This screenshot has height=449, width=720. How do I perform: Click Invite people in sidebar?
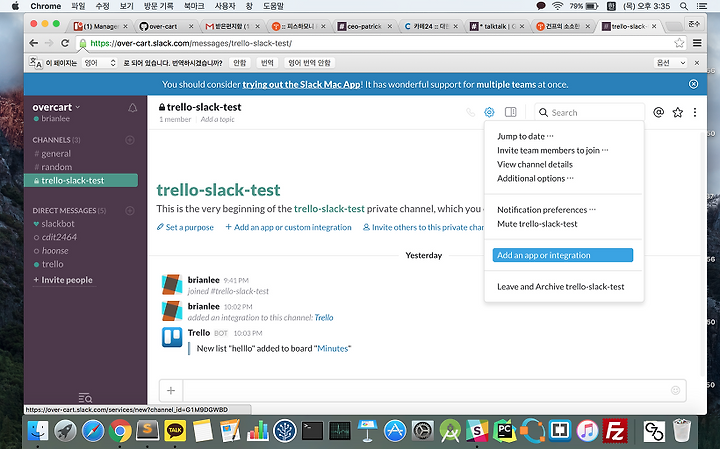tap(63, 280)
